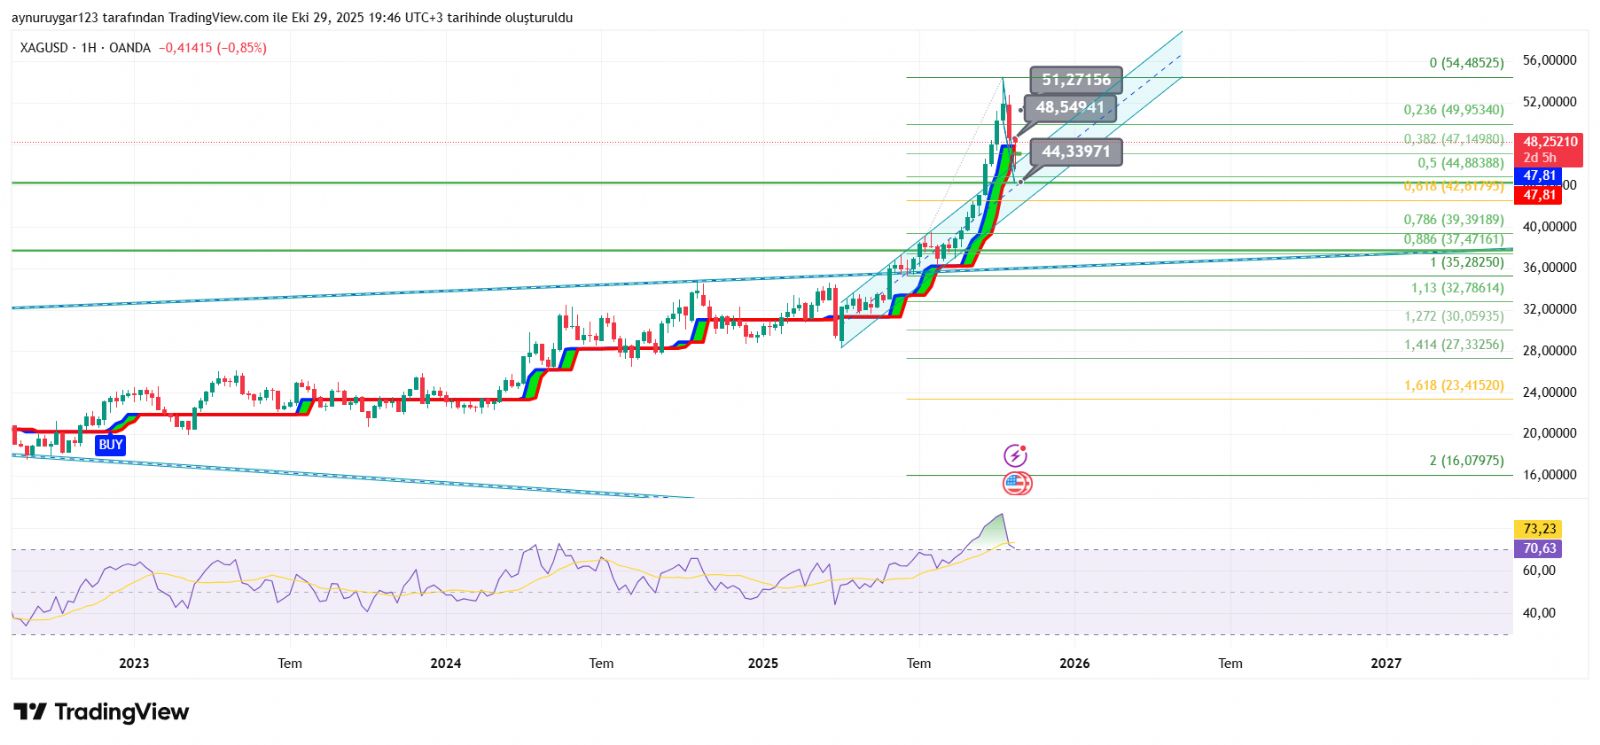Click the -0,41415 (-0,85%) price change text
The height and width of the screenshot is (745, 1600).
coord(213,48)
